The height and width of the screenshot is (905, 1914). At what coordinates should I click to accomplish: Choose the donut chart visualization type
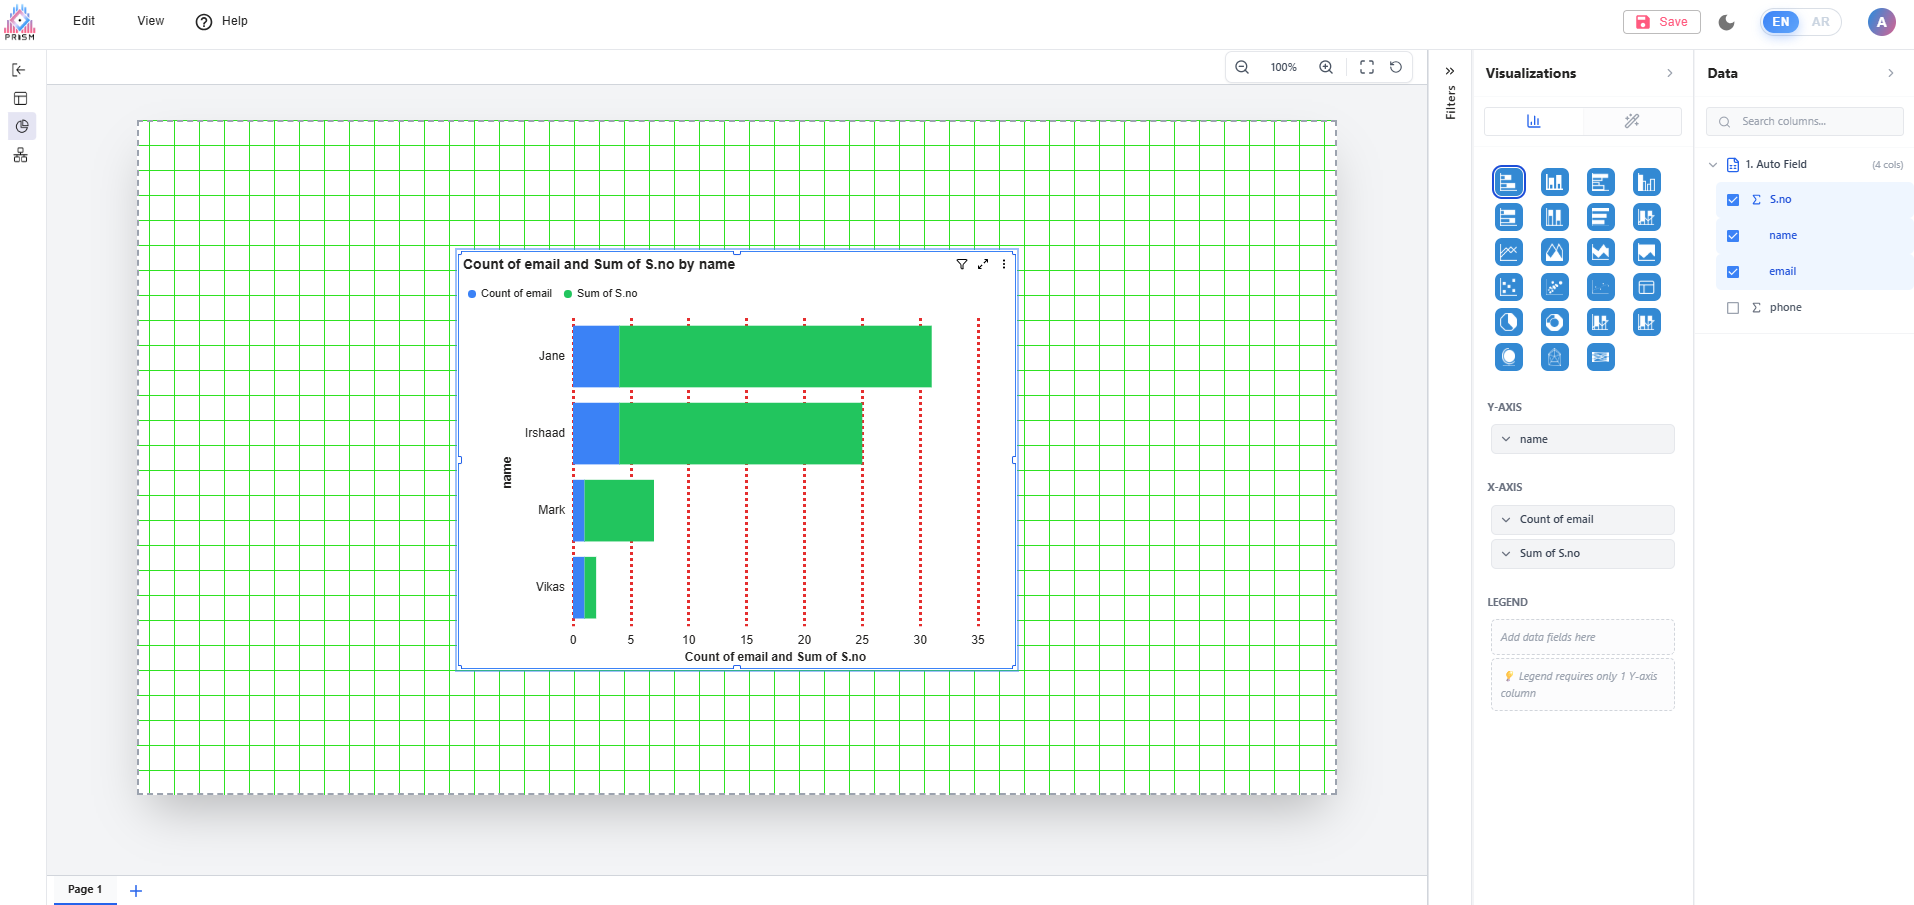point(1554,322)
